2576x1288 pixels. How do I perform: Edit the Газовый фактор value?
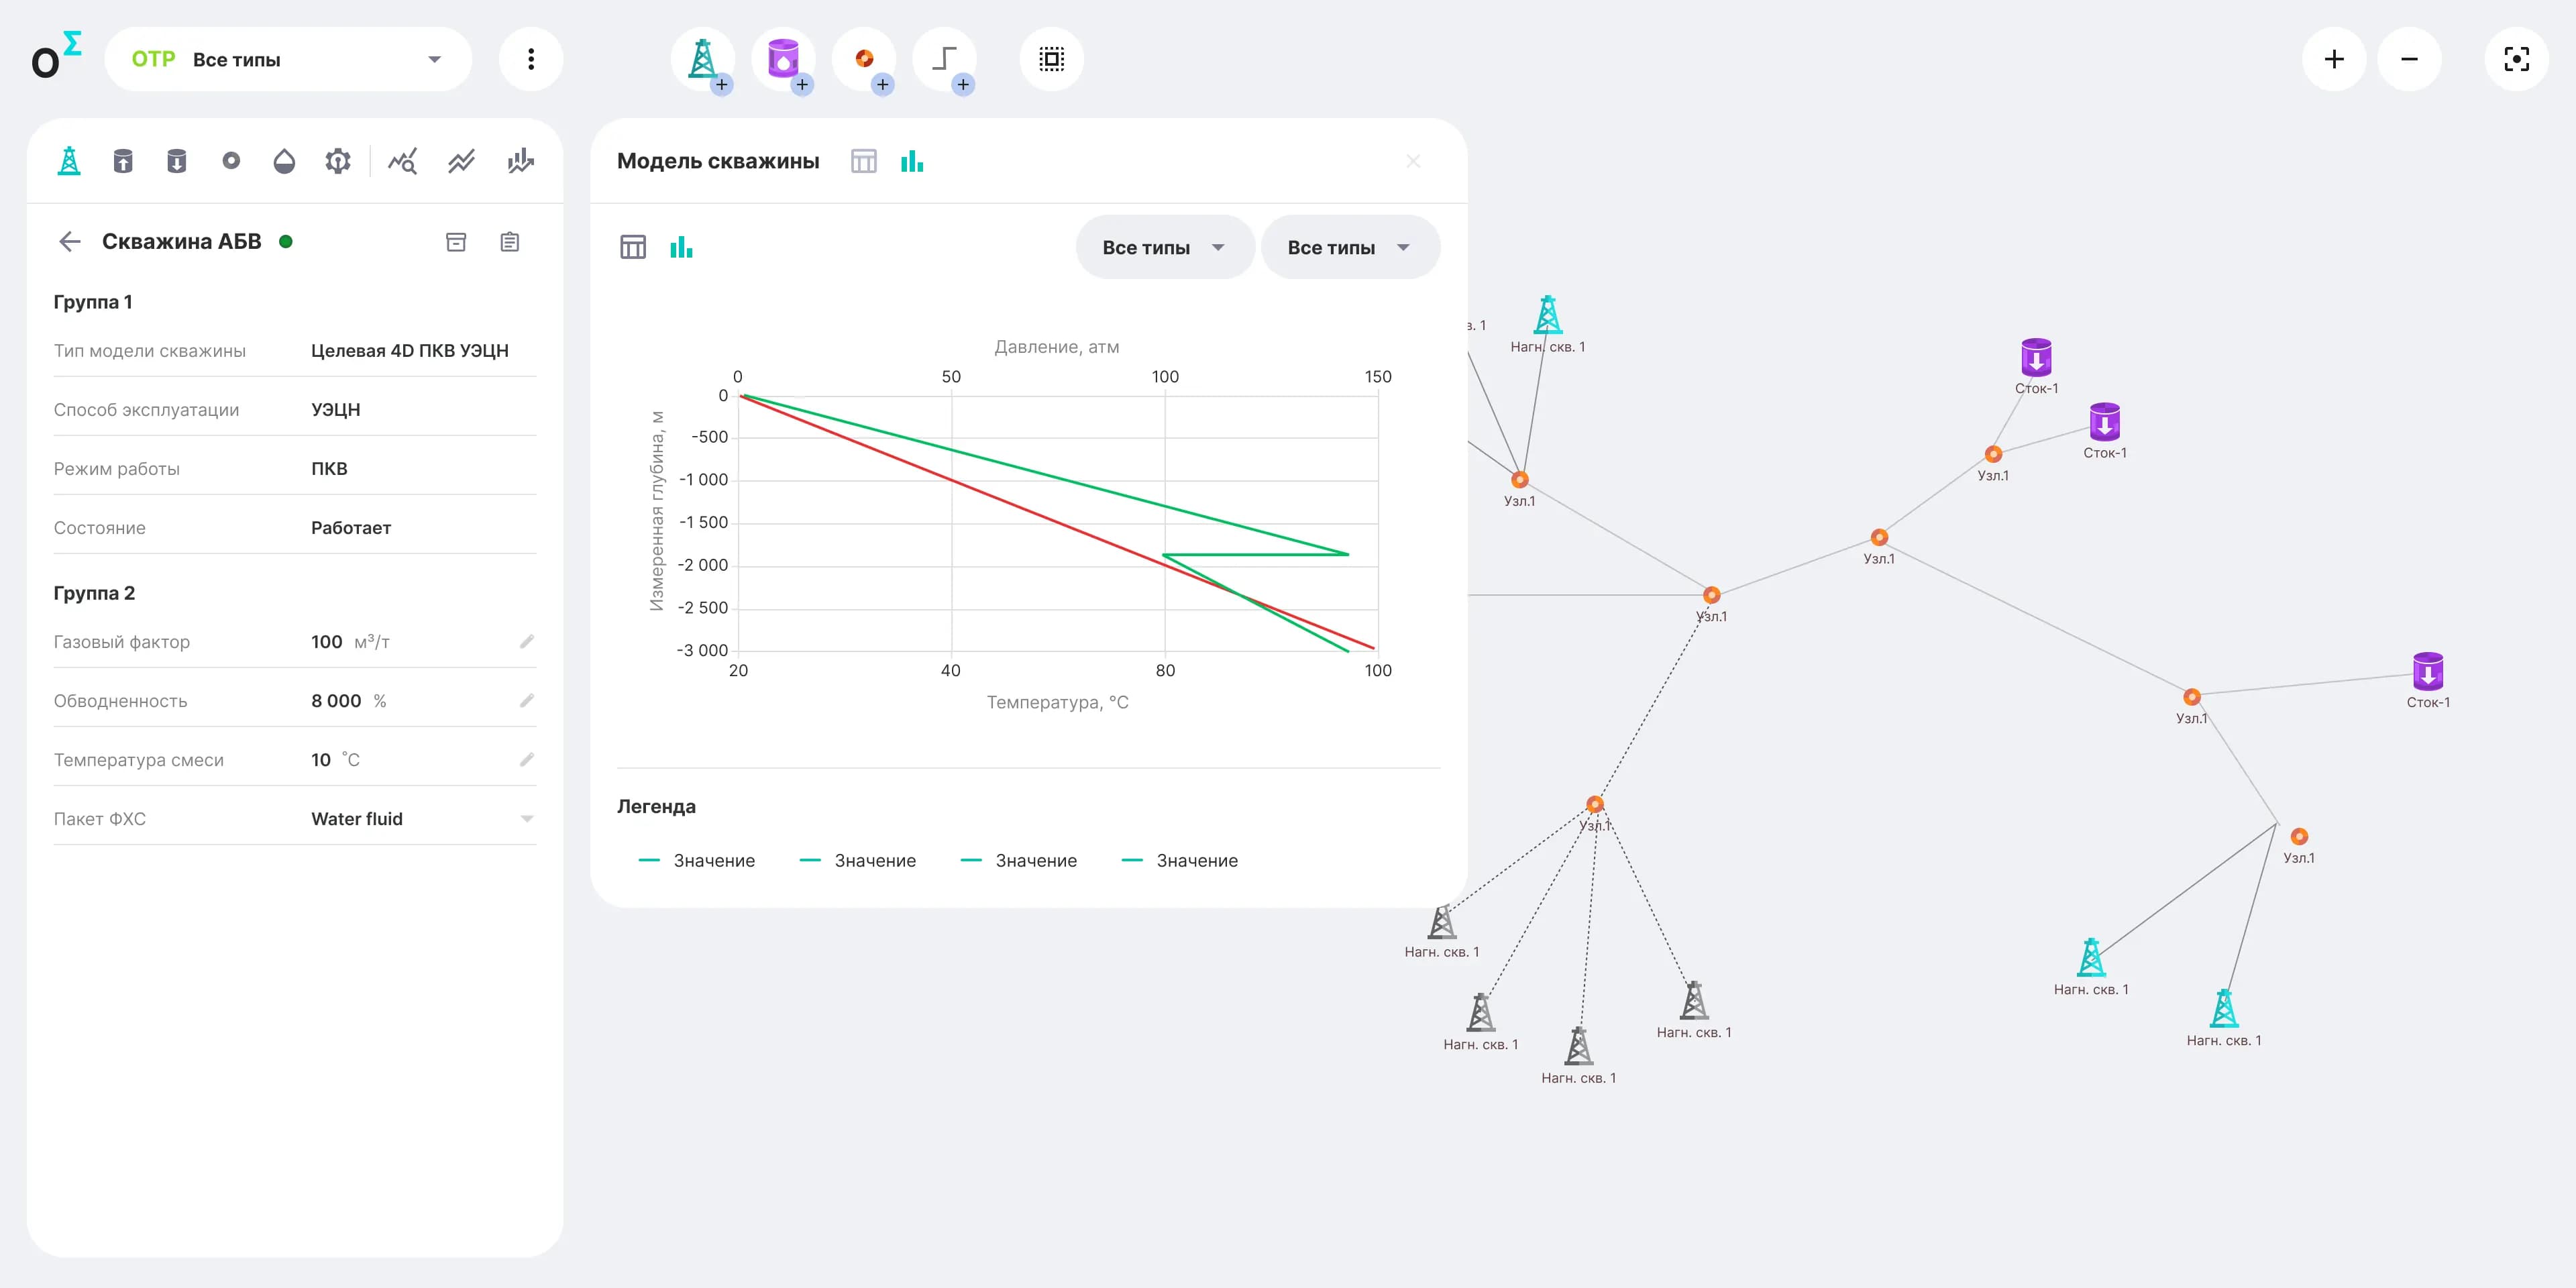point(527,642)
